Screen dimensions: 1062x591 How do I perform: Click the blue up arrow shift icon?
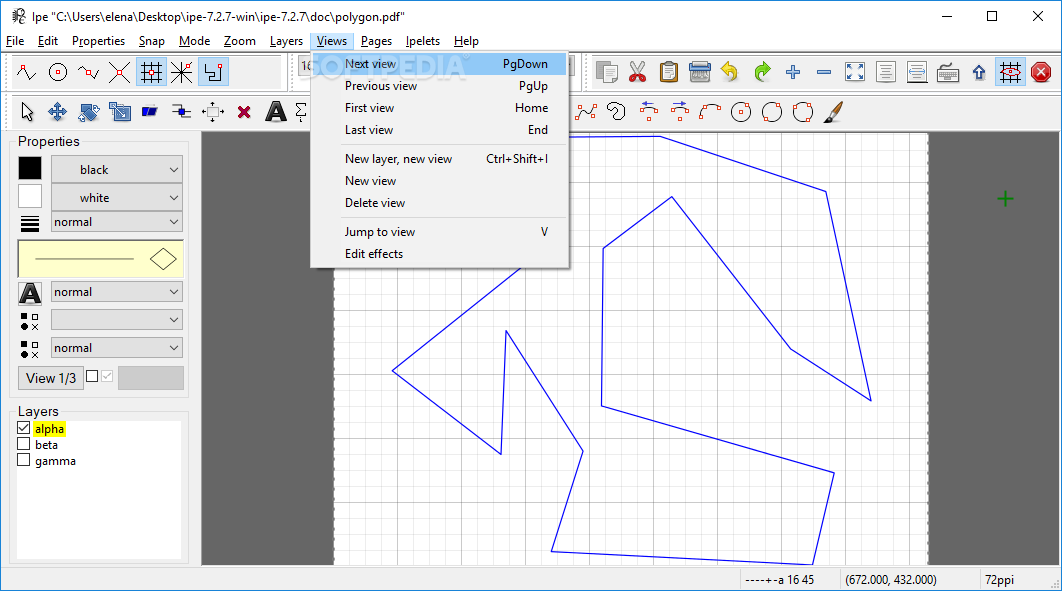979,72
